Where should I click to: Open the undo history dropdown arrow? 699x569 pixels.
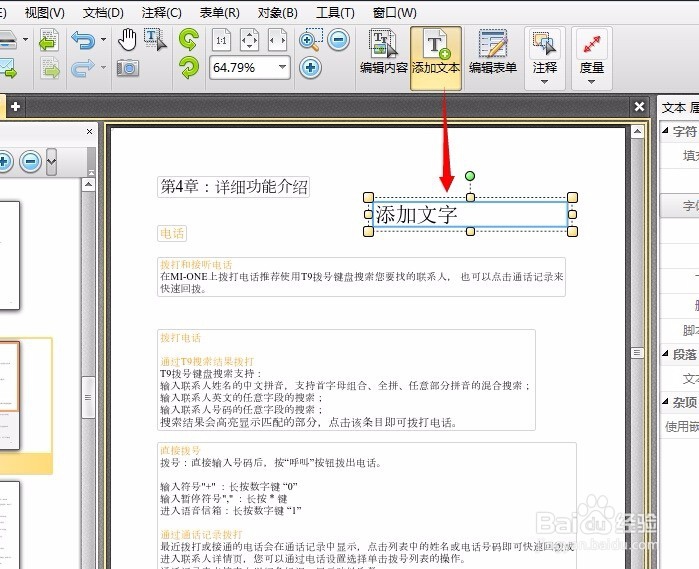[x=103, y=40]
